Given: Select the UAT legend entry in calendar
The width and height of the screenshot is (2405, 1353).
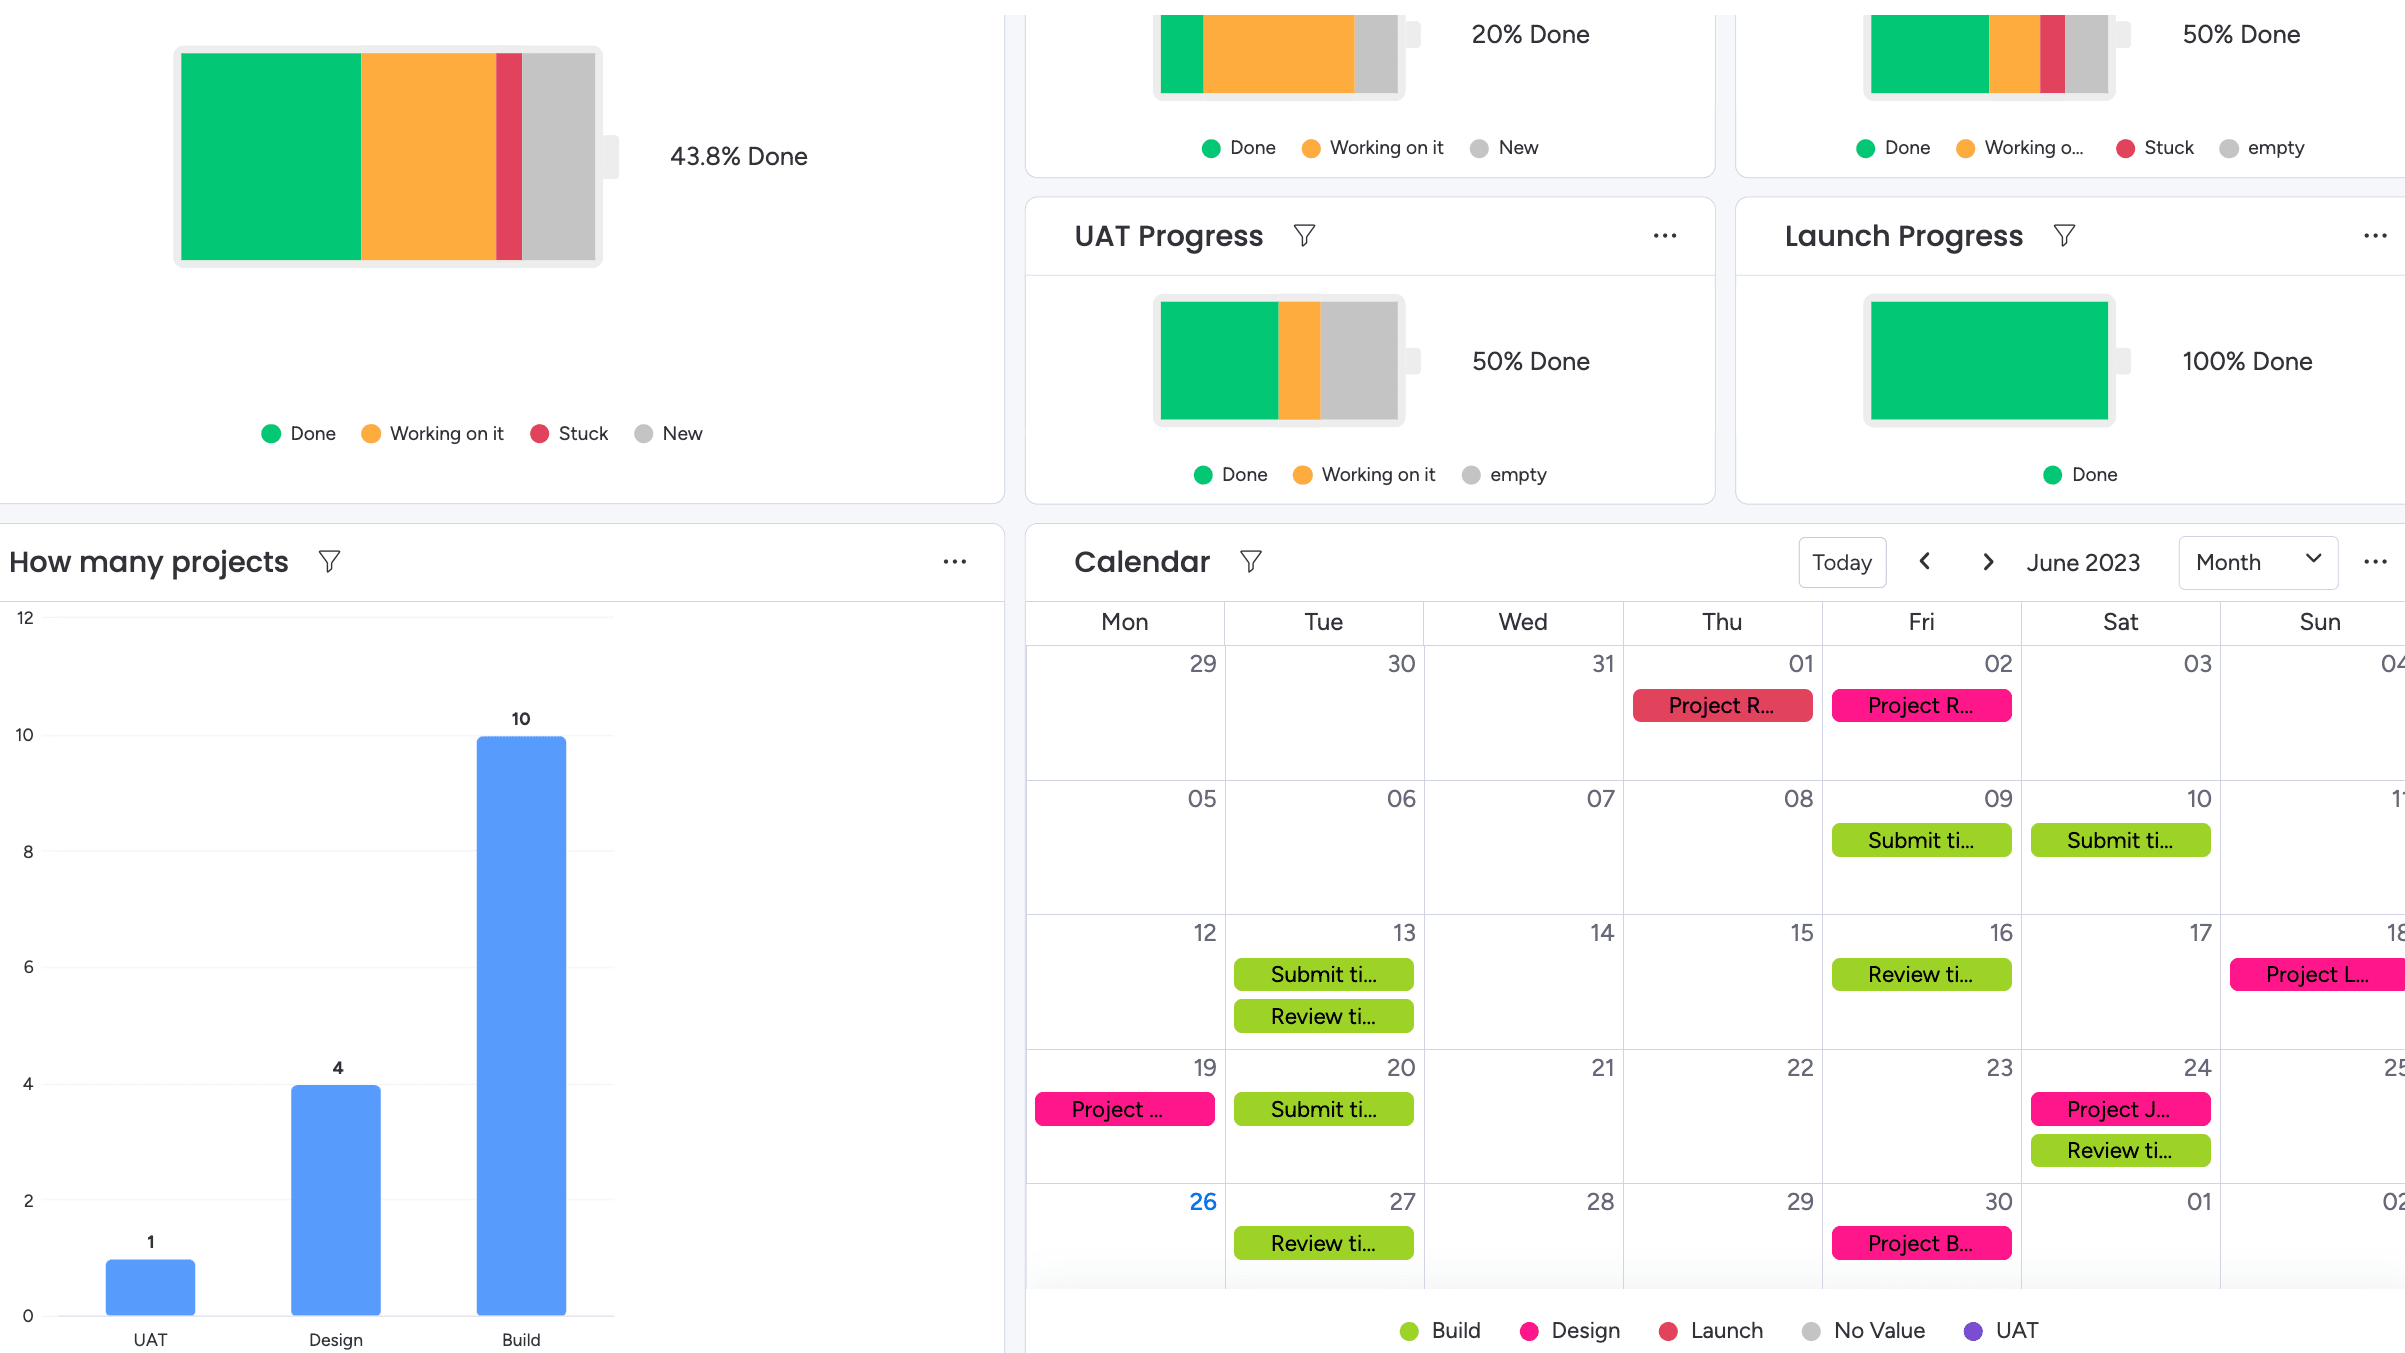Looking at the screenshot, I should [2001, 1330].
